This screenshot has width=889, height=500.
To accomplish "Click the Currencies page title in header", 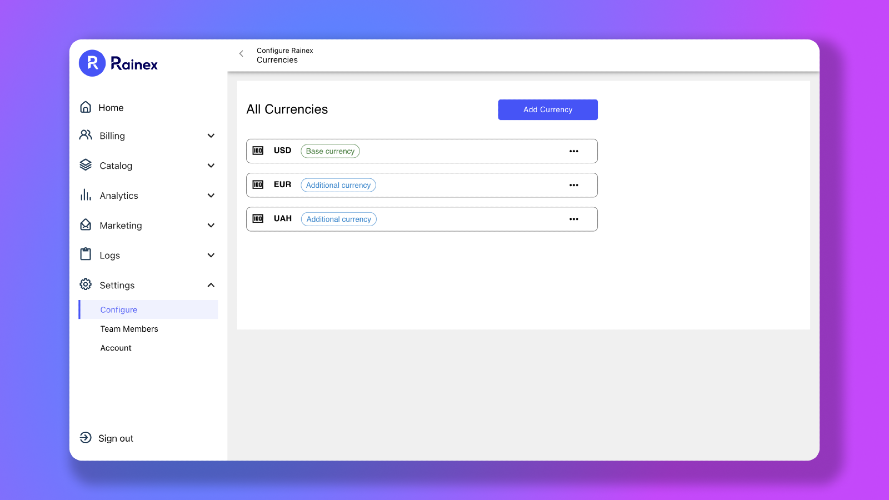I will click(x=277, y=60).
